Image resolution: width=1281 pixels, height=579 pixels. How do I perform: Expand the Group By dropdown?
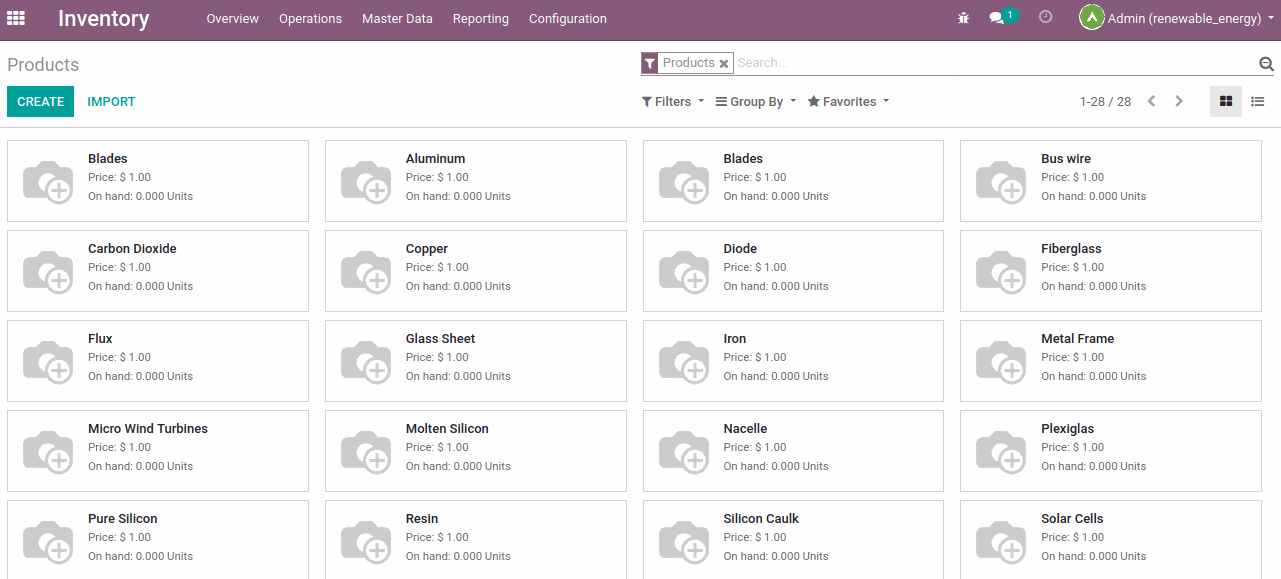(755, 102)
